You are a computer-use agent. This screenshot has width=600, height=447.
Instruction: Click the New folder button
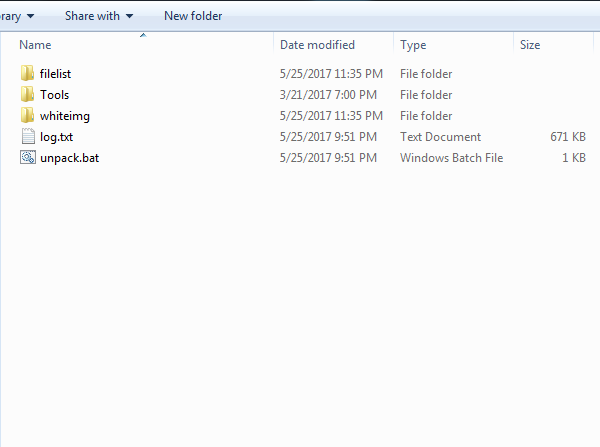pyautogui.click(x=193, y=16)
